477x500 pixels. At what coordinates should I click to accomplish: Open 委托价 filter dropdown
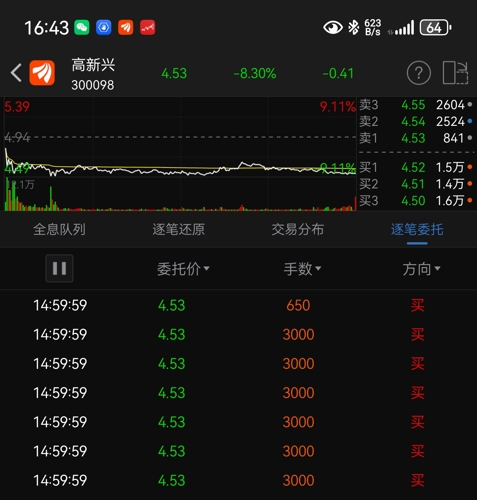point(183,269)
